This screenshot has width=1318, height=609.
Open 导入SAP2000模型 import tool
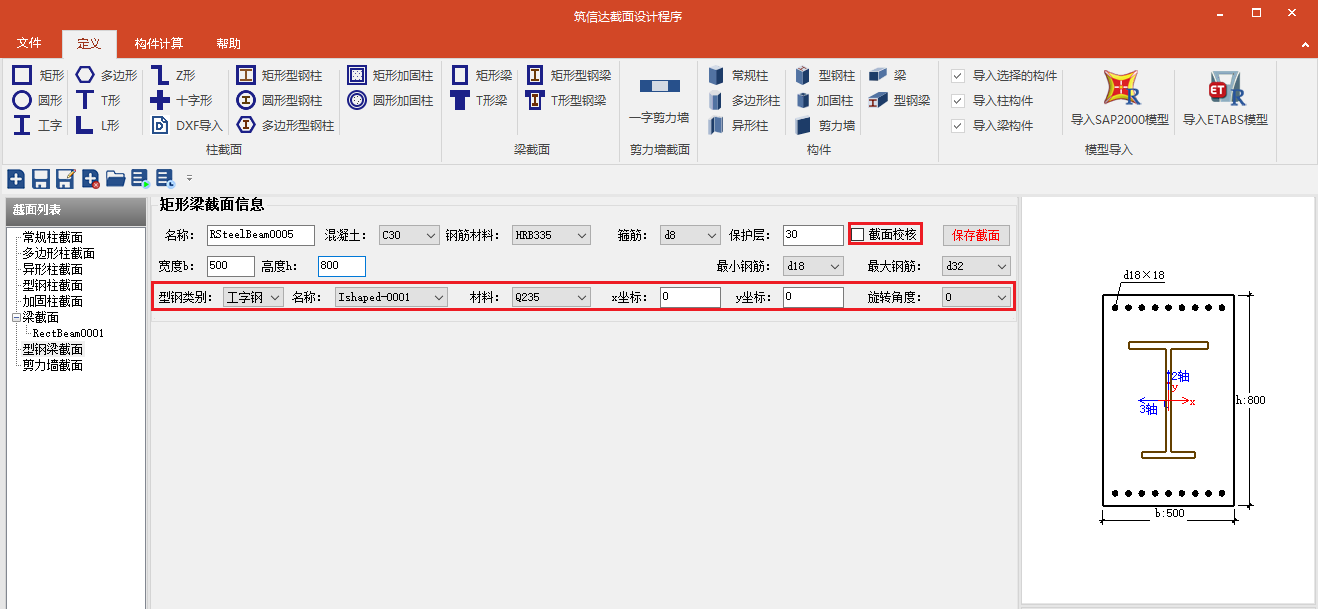(1119, 98)
